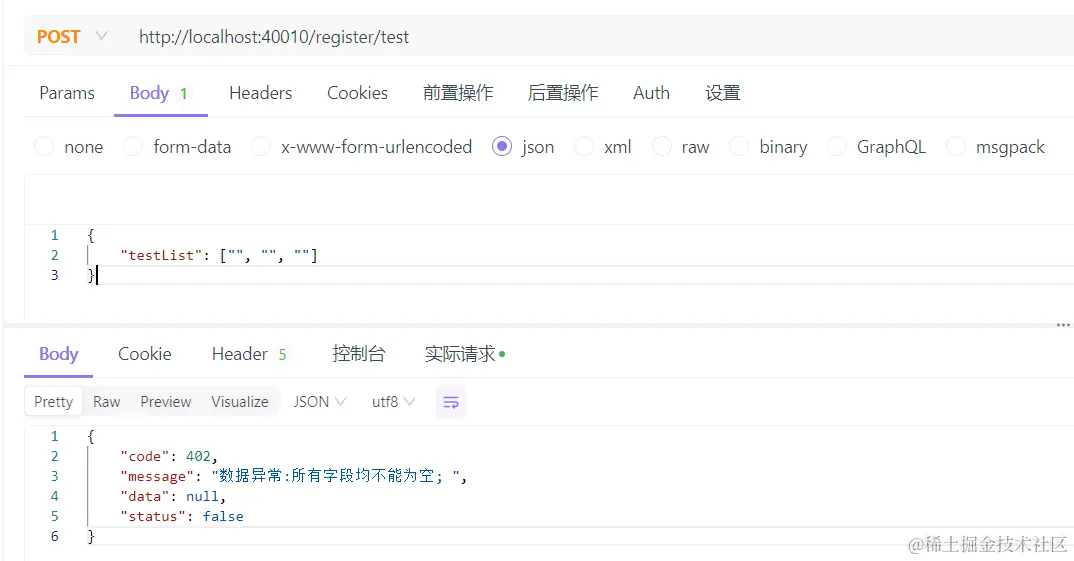Click the "code": 402 response line

[168, 456]
